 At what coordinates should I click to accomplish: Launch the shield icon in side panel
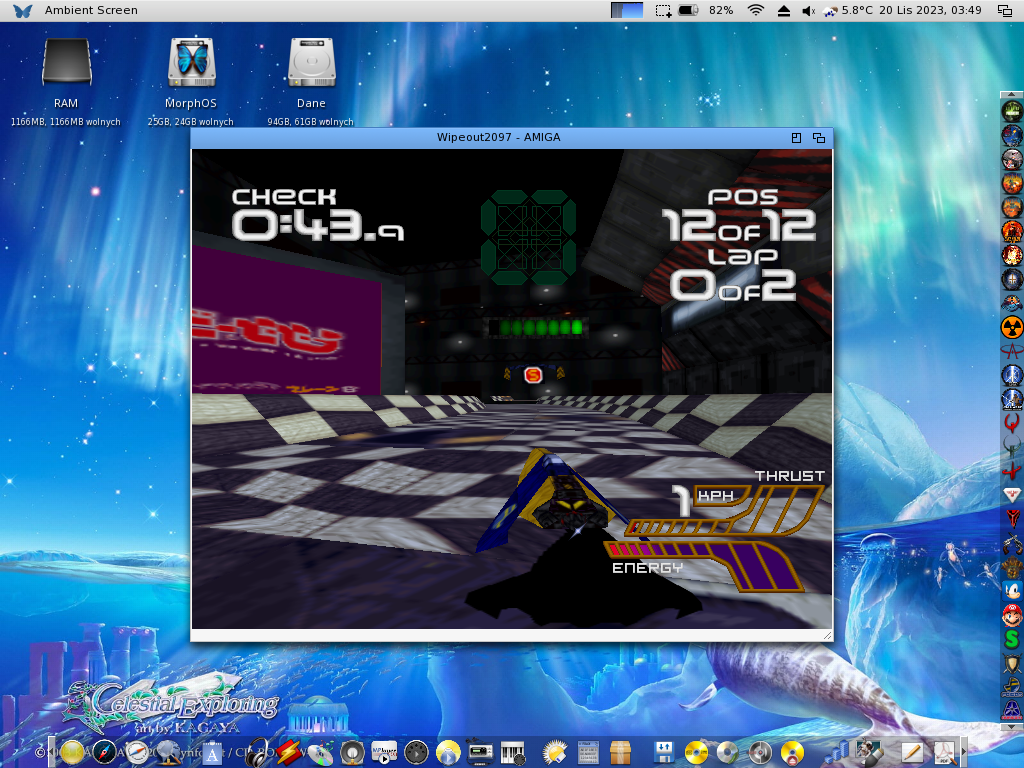coord(1012,665)
